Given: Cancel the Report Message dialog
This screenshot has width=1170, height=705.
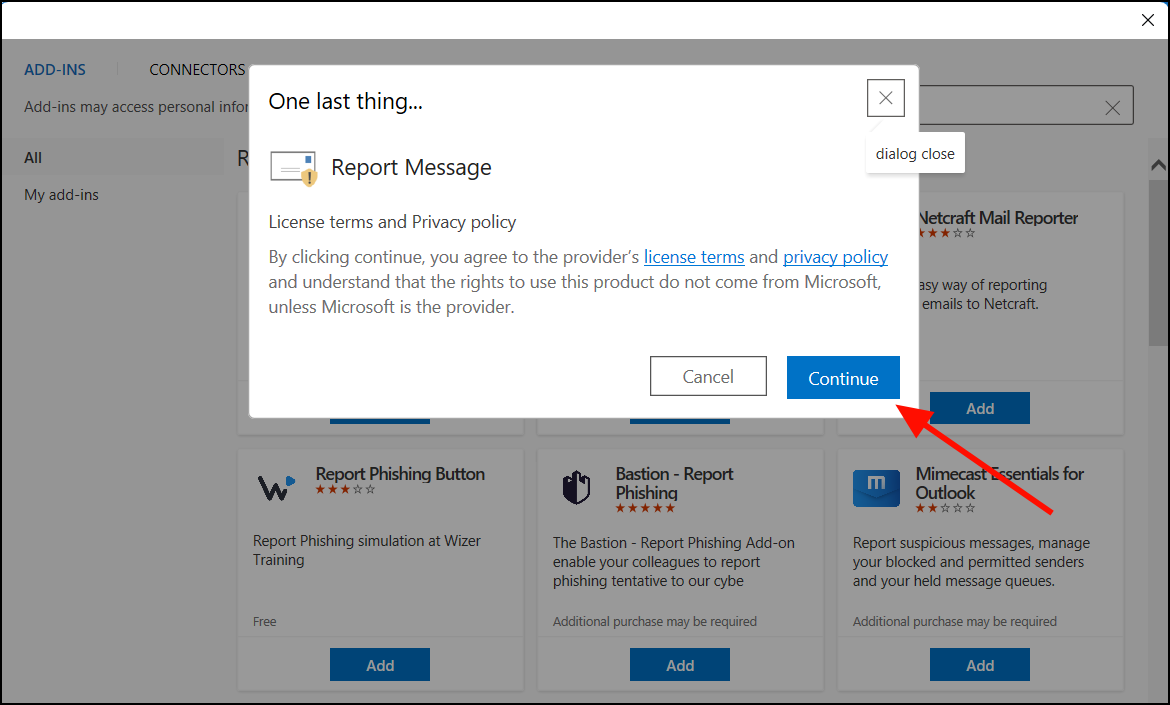Looking at the screenshot, I should pos(707,376).
